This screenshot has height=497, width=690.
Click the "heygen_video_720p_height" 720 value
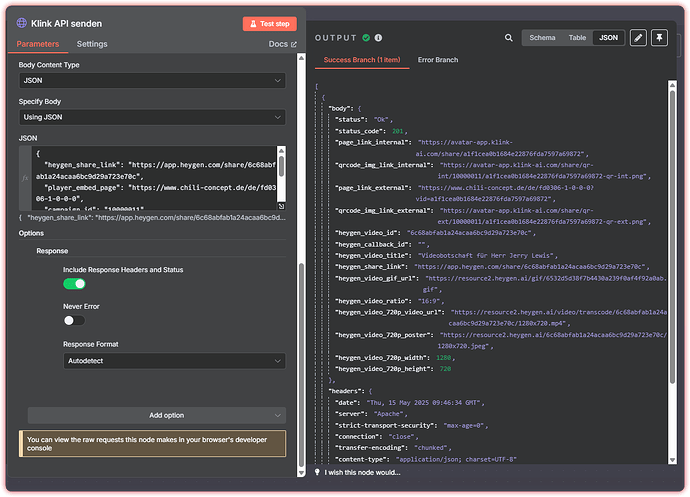(445, 369)
